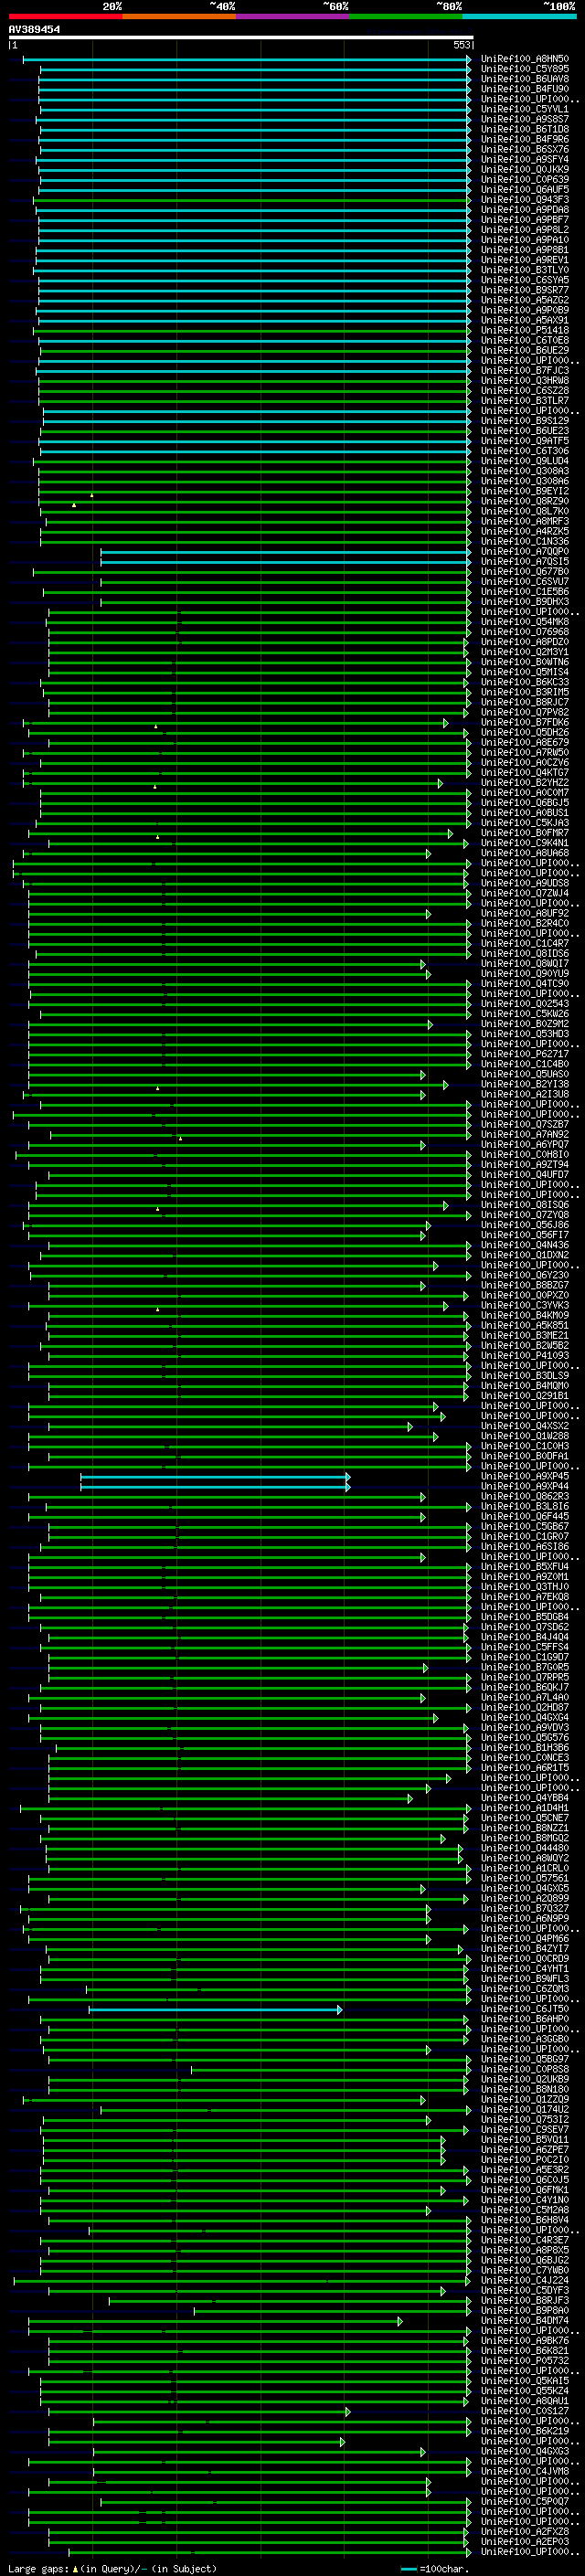
Task: Select the UniRef100_A9VDV3 label
Action: 524,1728
